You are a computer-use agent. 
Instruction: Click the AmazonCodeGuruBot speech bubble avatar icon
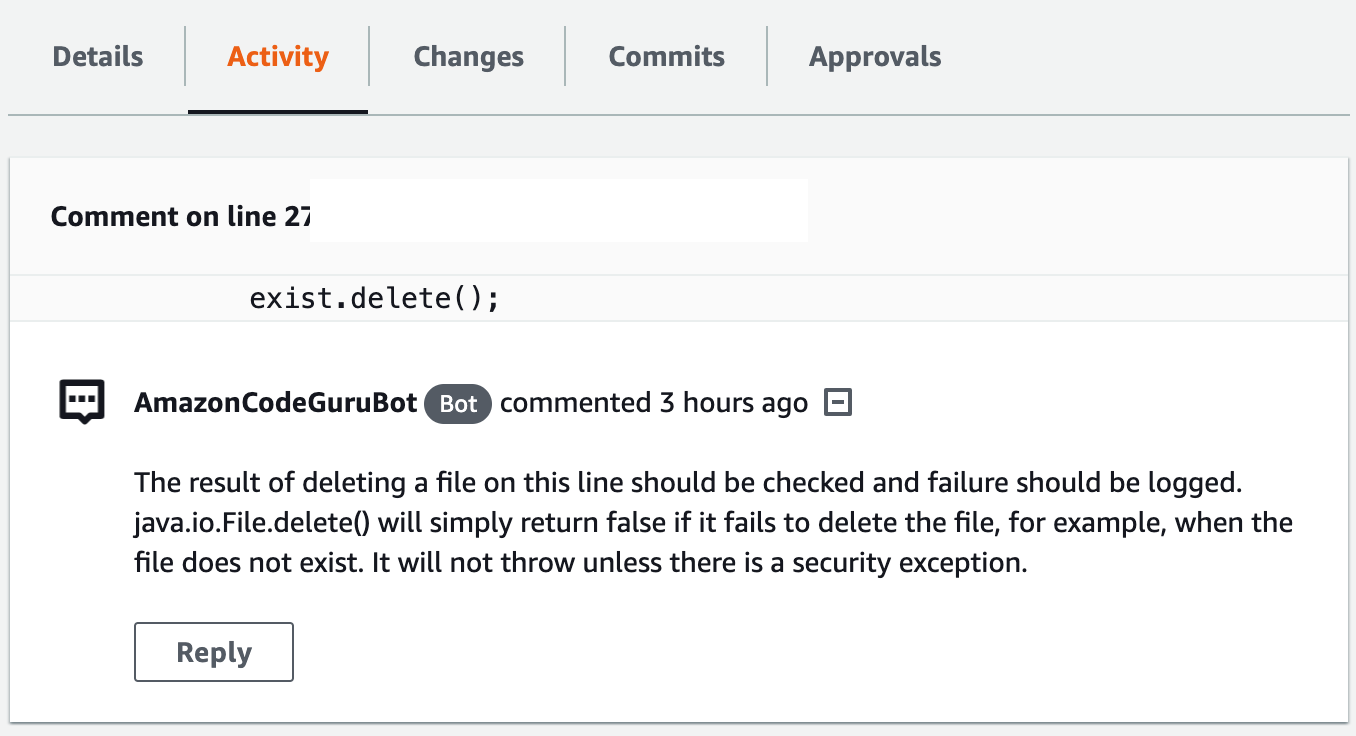pyautogui.click(x=82, y=401)
